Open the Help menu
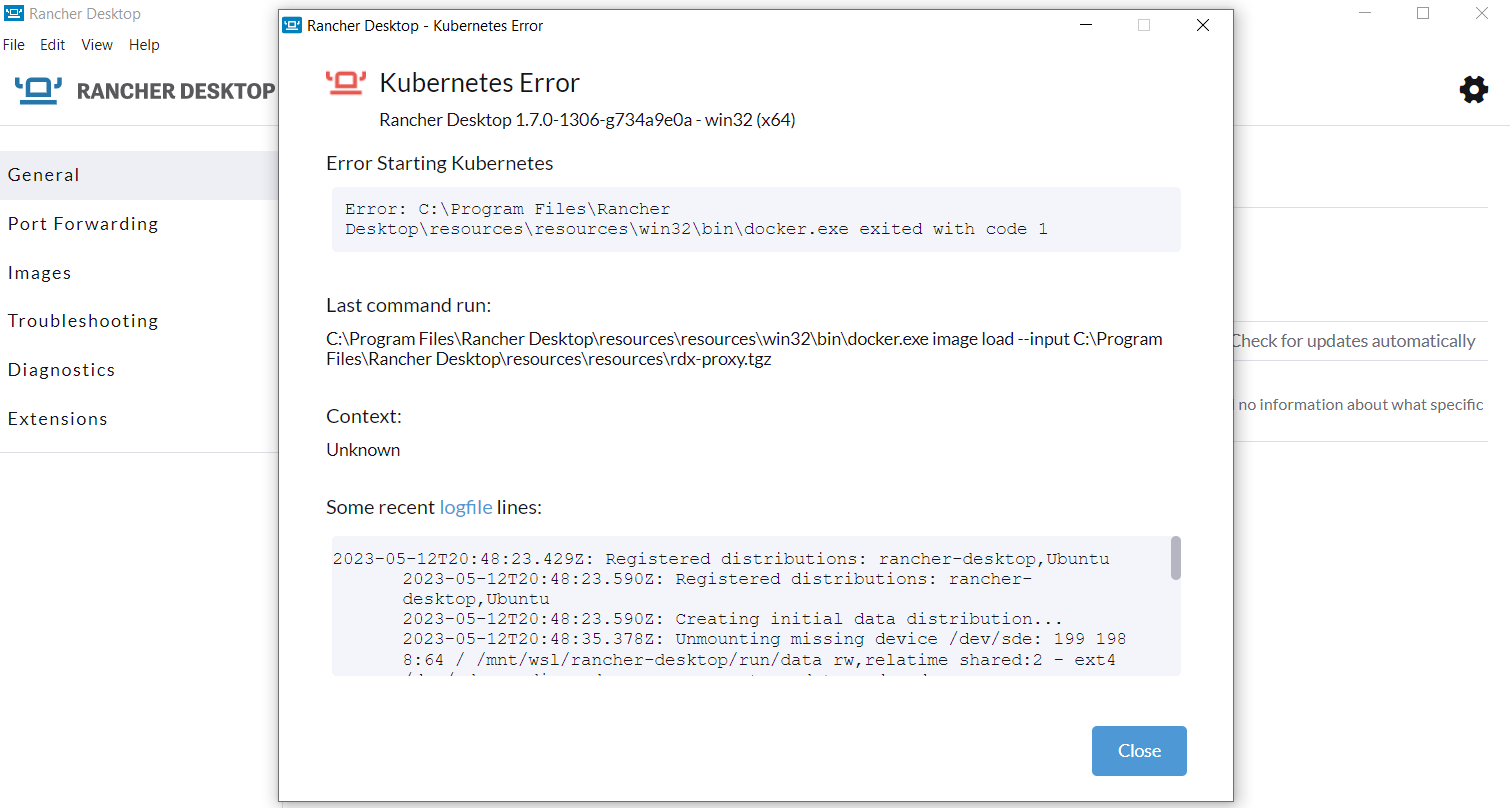 click(x=144, y=44)
